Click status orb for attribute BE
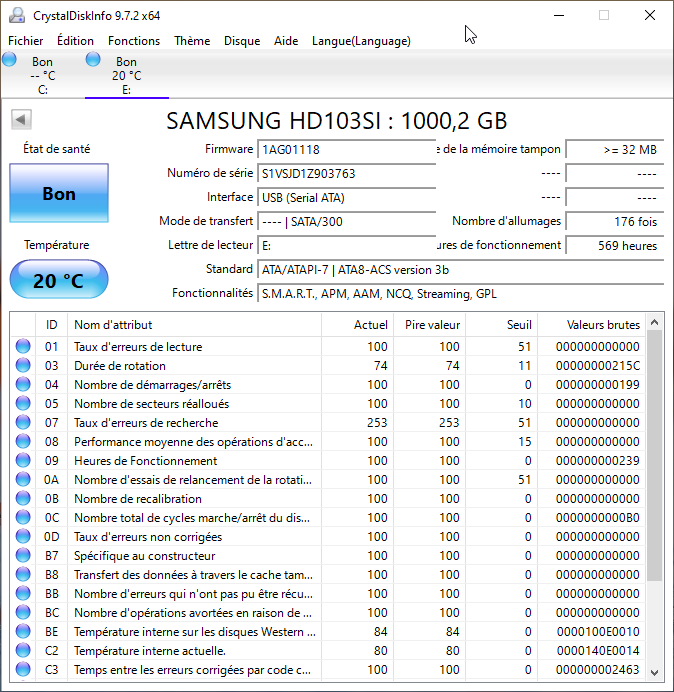 (x=23, y=631)
